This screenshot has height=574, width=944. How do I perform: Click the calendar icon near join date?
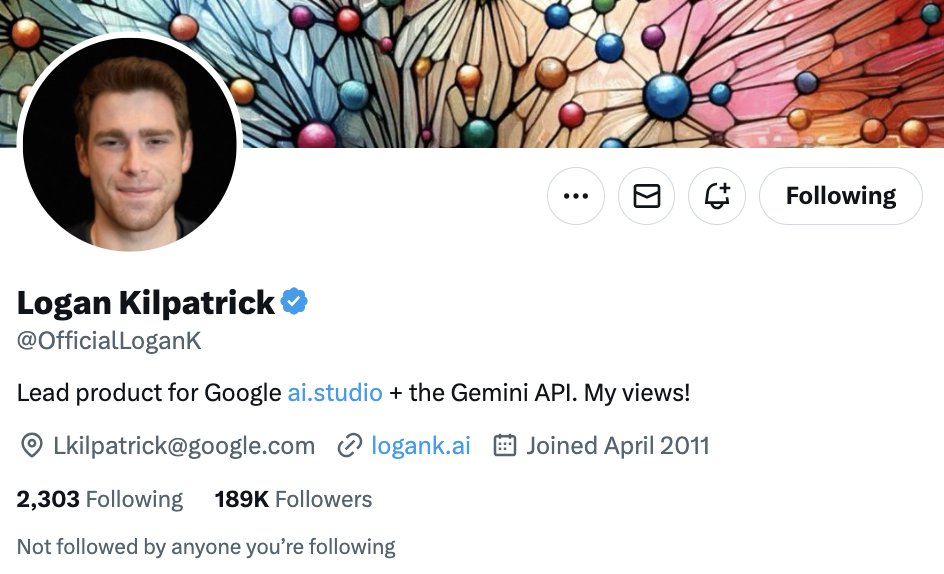(505, 446)
